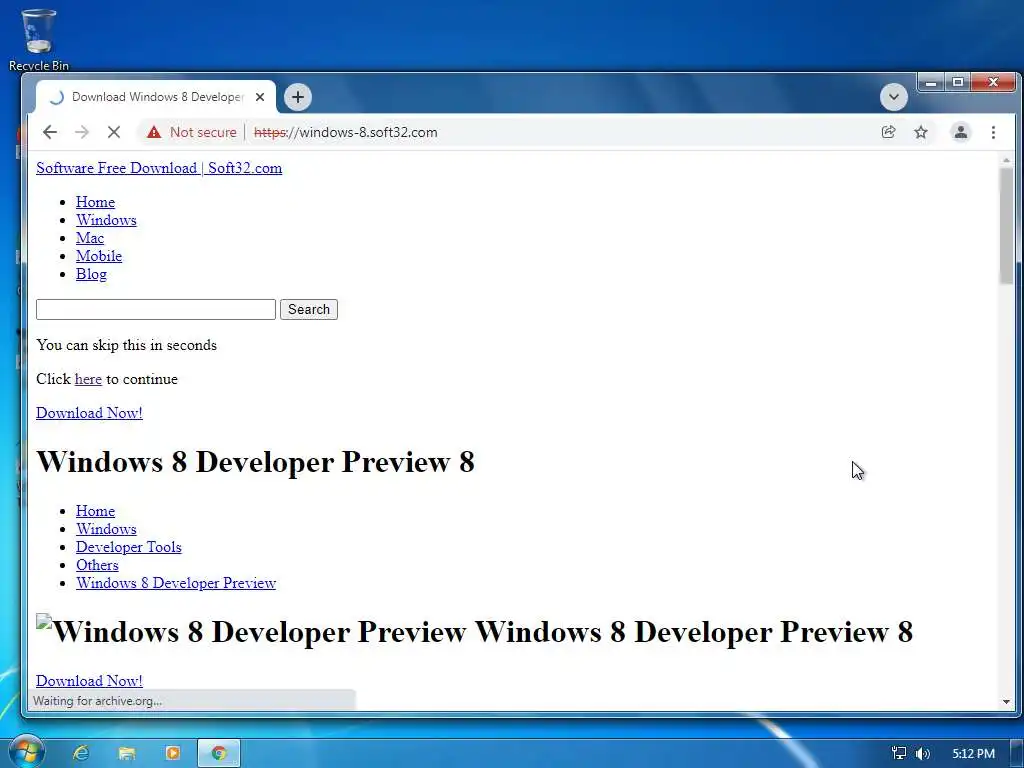
Task: Close the Download Windows 8 Developer tab
Action: pos(260,97)
